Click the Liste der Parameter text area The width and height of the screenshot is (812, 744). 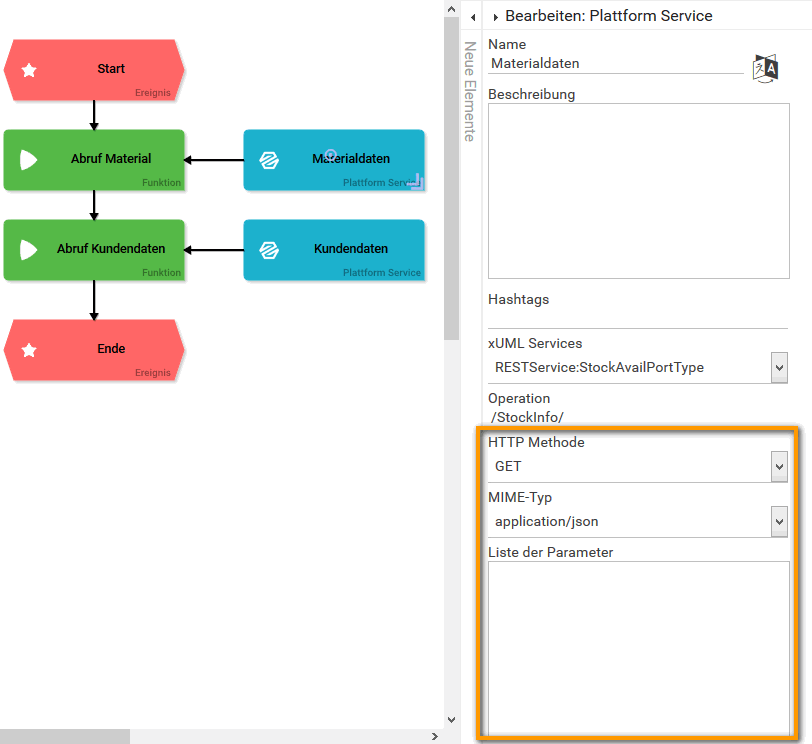point(638,645)
